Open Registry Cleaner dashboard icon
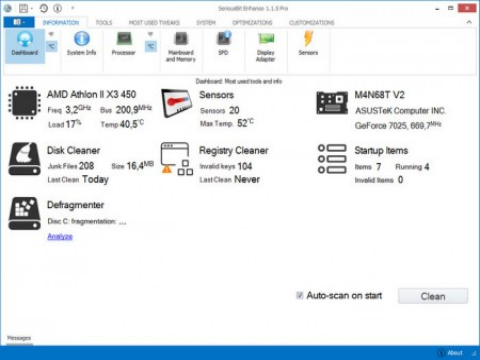This screenshot has width=480, height=360. click(177, 159)
